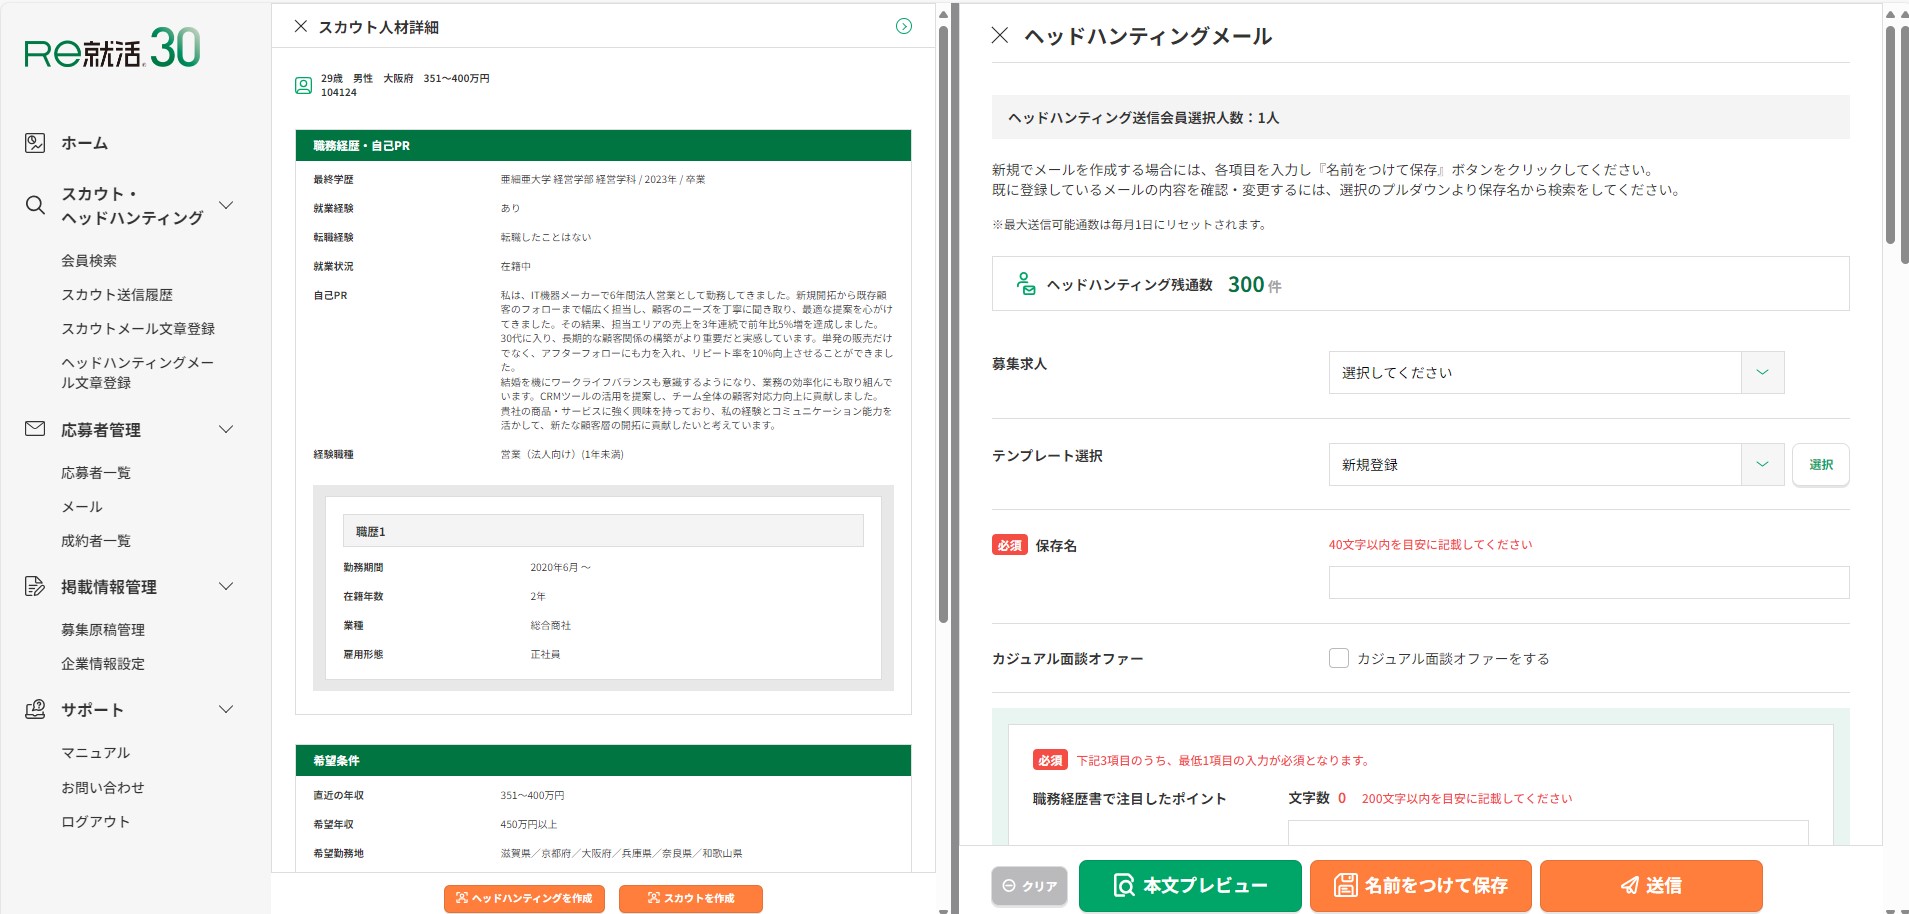Click the document-edit icon beside 掲載情報管理
The height and width of the screenshot is (914, 1909).
coord(35,586)
